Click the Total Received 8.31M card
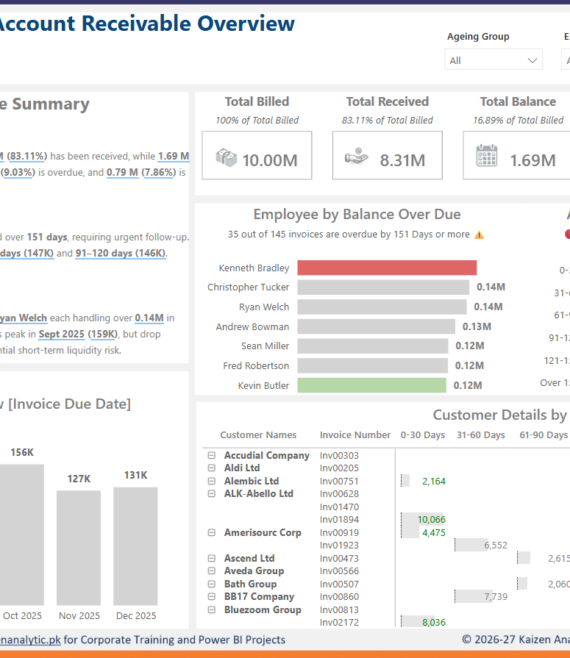The image size is (570, 658). 387,155
